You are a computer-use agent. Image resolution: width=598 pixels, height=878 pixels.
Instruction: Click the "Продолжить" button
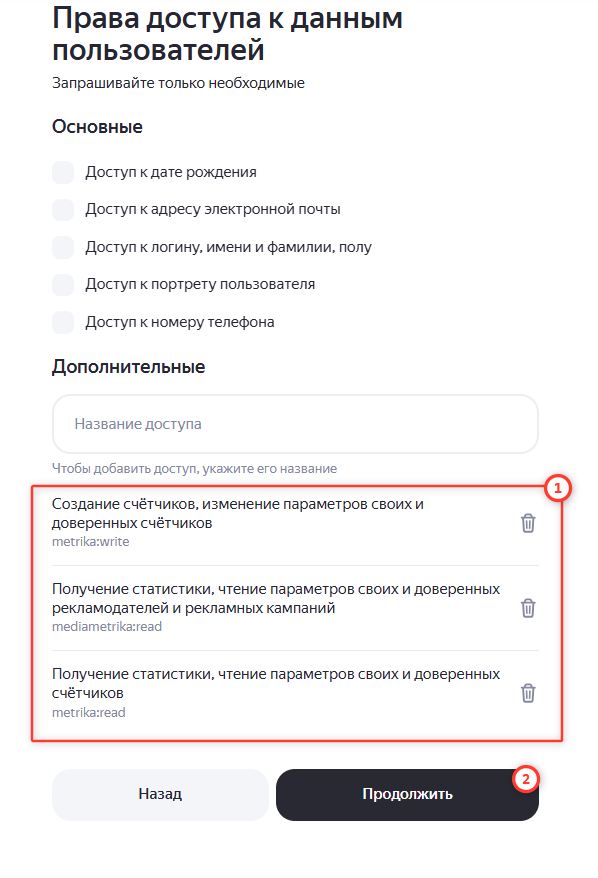click(x=408, y=794)
